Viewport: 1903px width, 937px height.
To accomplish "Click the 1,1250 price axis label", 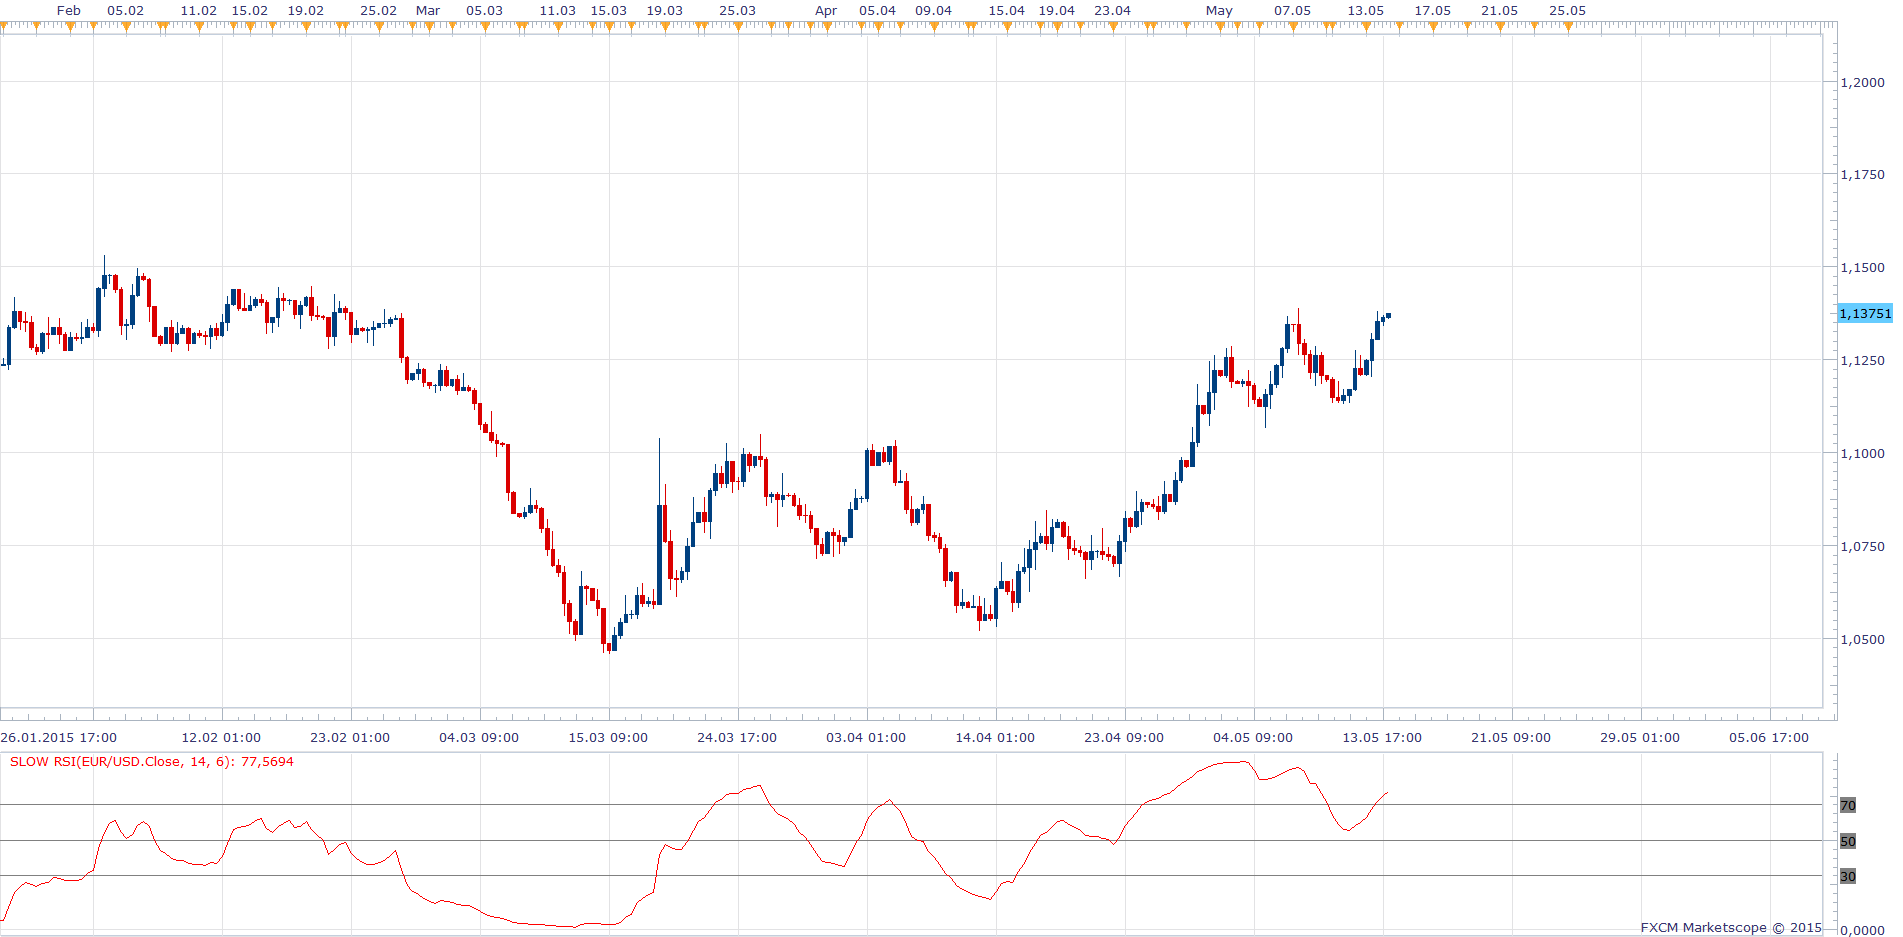I will click(x=1862, y=360).
